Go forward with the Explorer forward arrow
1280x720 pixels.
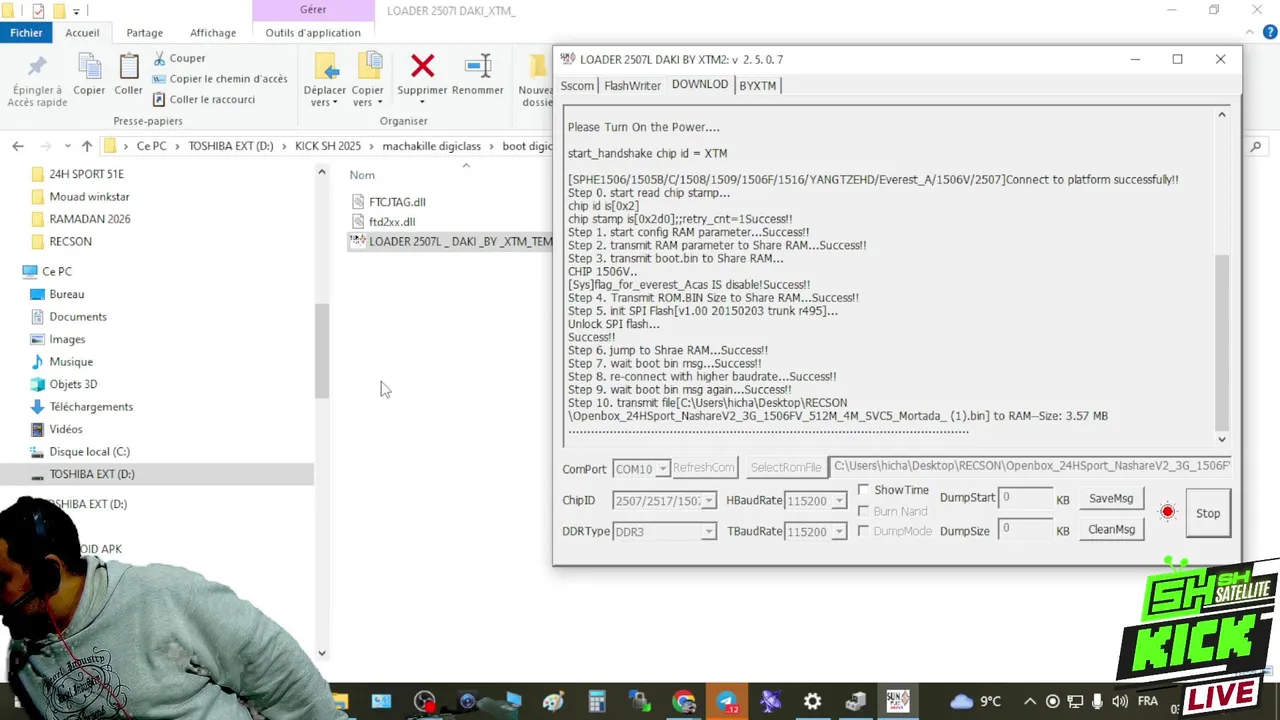[44, 146]
